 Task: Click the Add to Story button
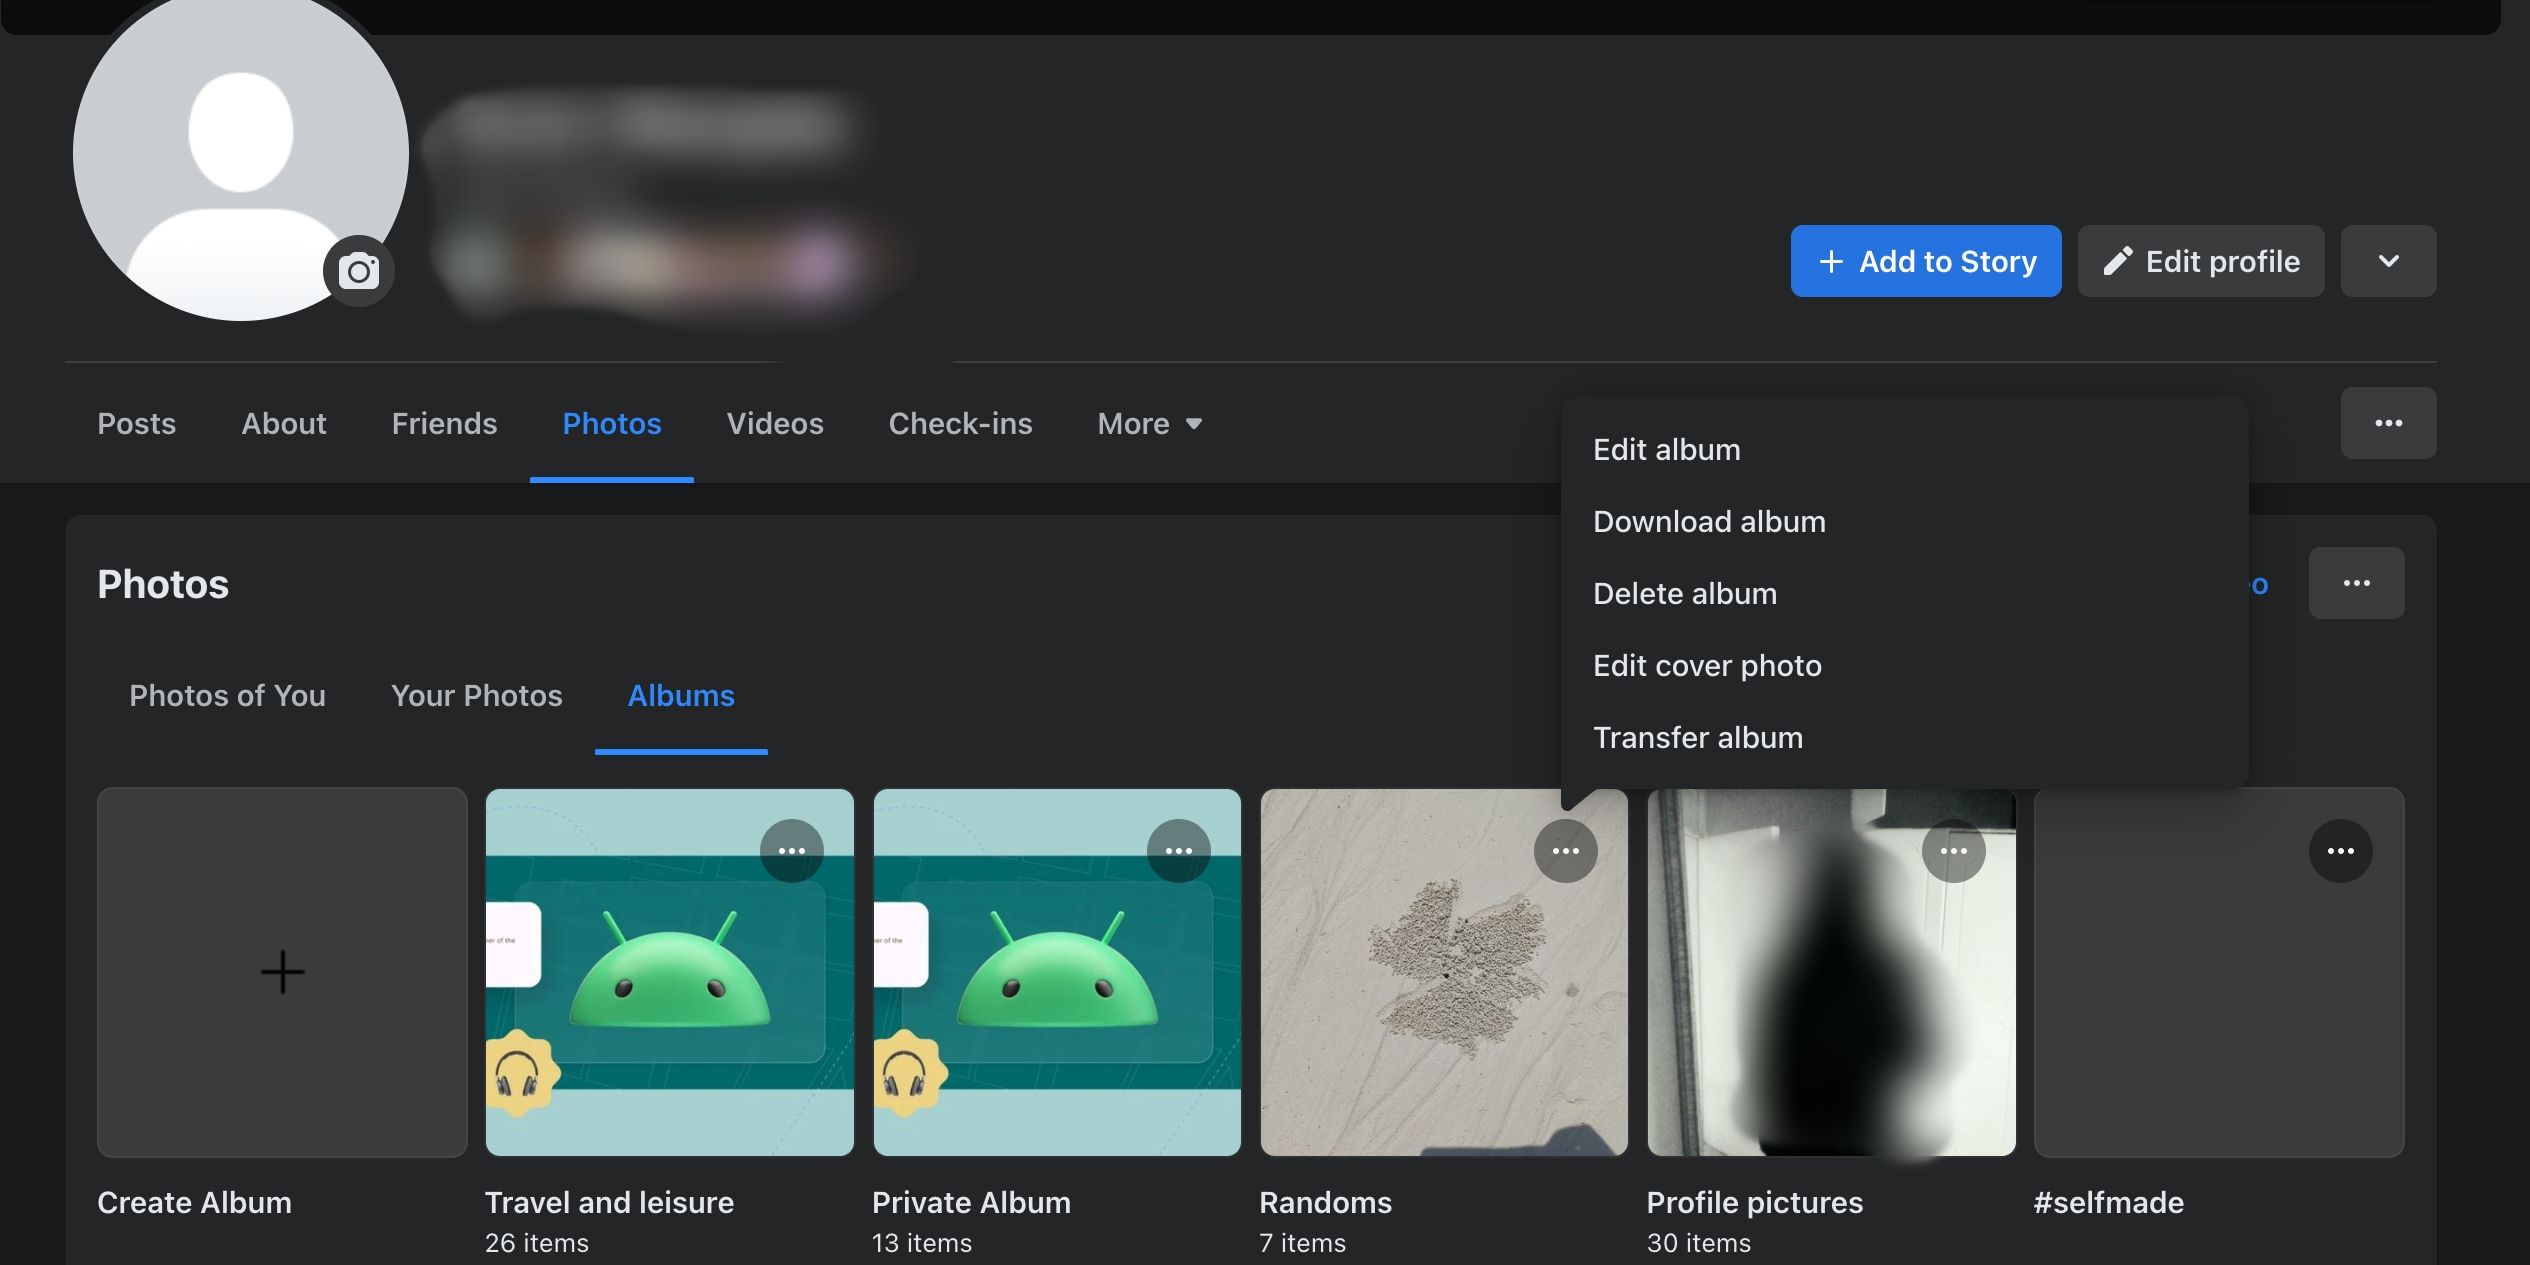tap(1925, 261)
